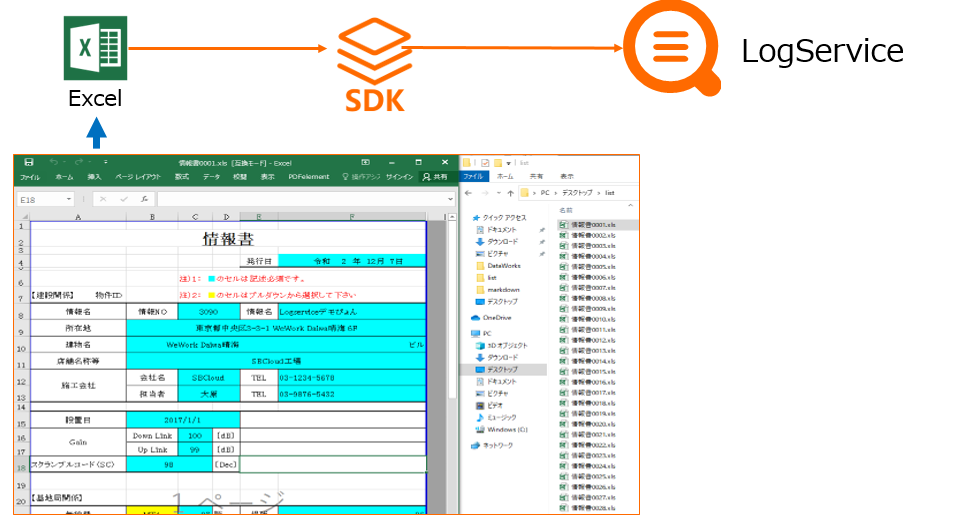This screenshot has height=517, width=968.
Task: Click the Undo arrow in Excel
Action: coord(54,162)
